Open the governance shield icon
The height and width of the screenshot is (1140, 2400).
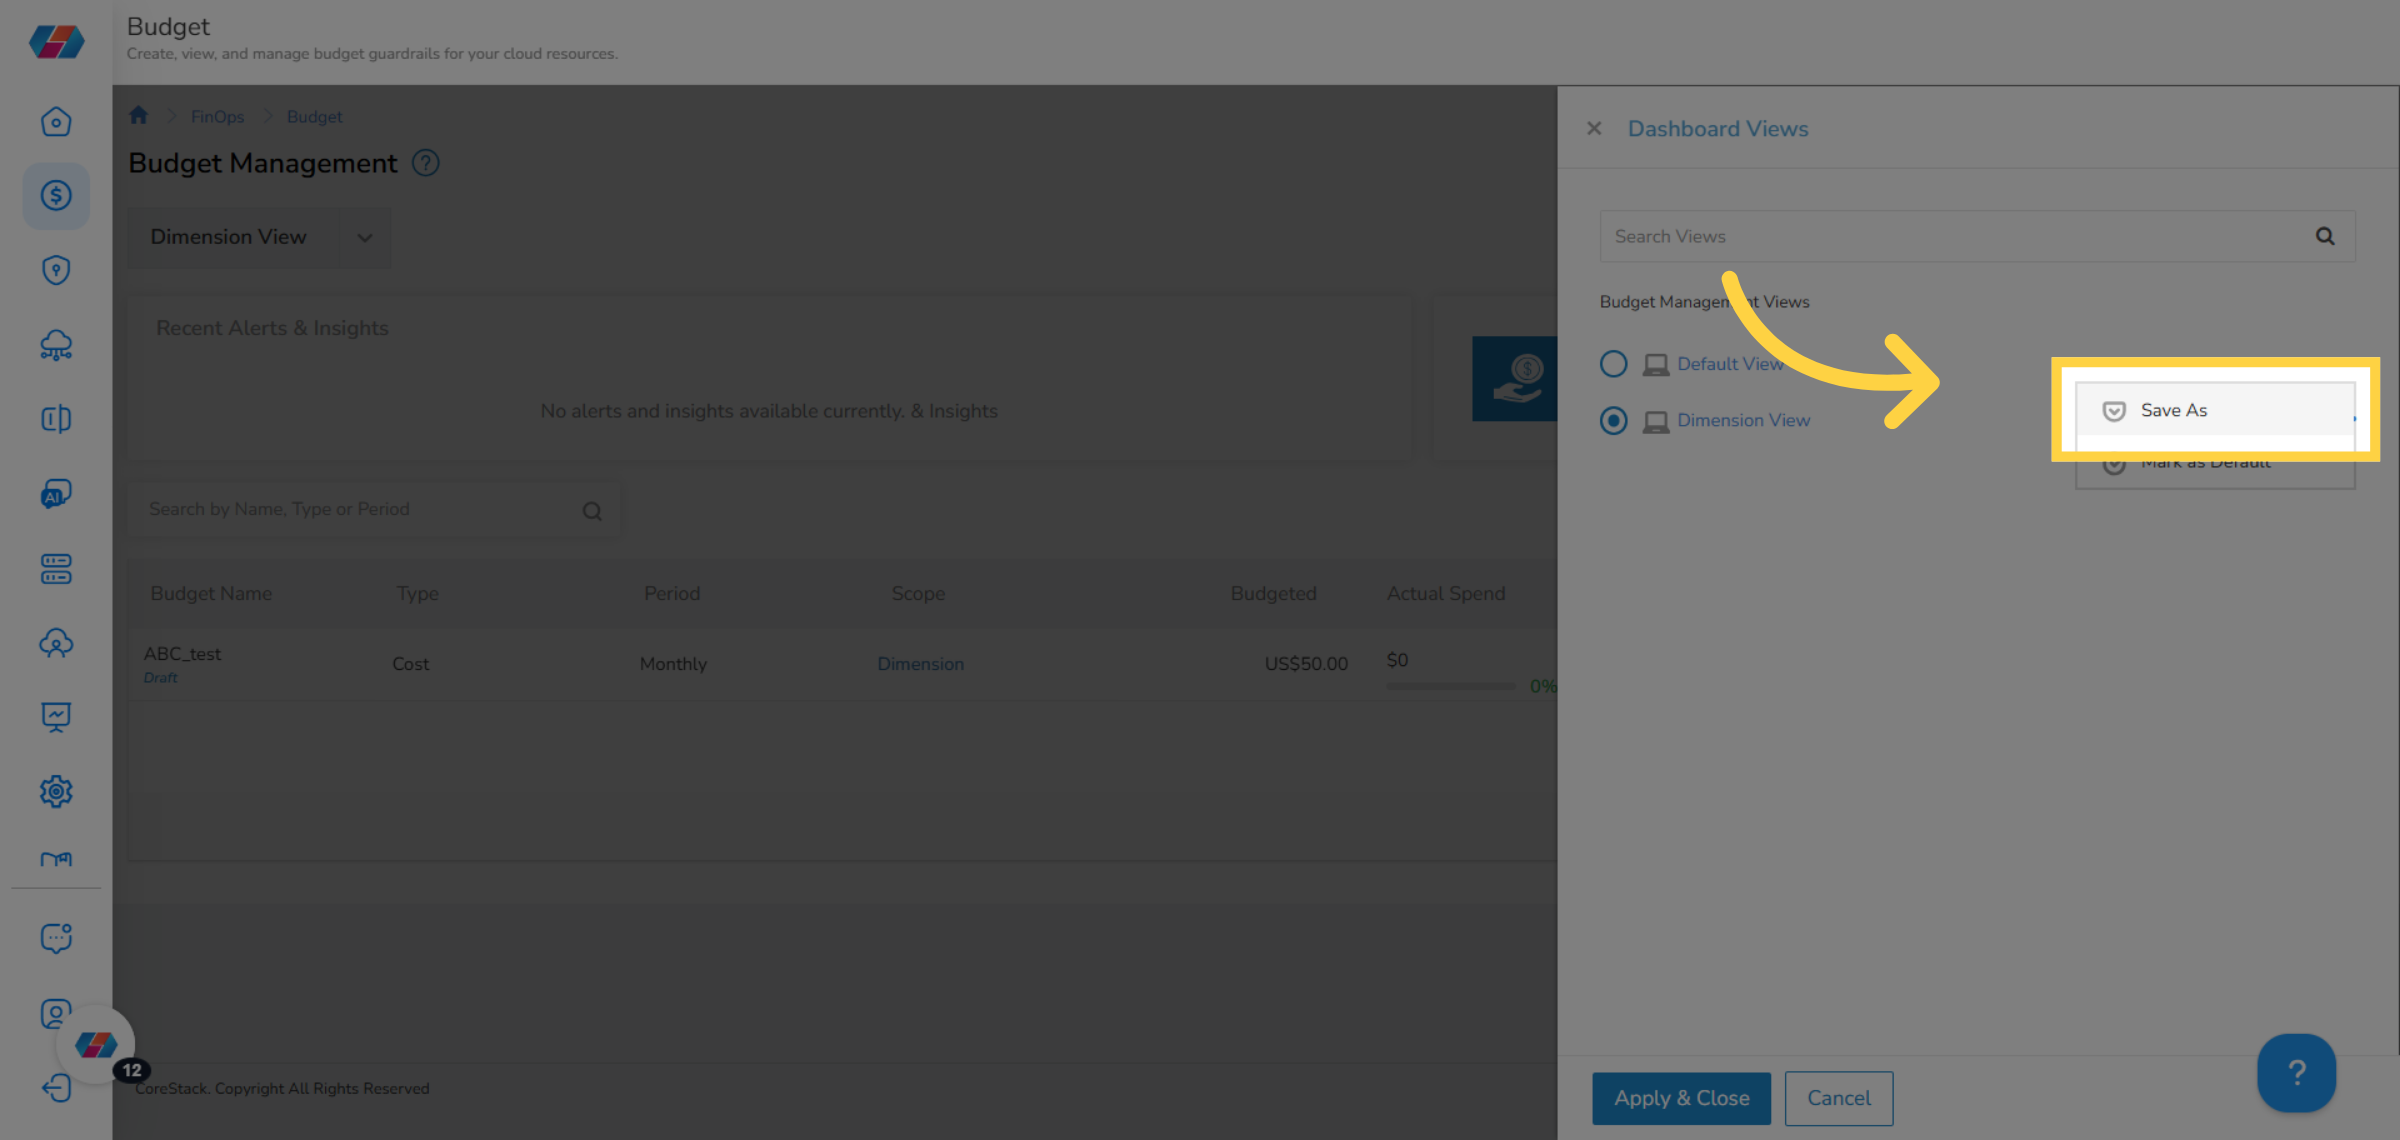point(56,270)
